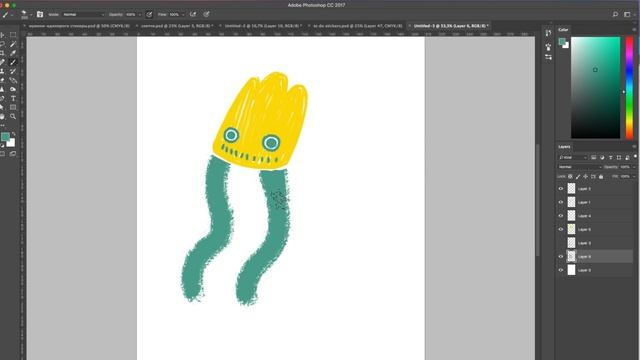
Task: Open the layer Fill dropdown arrow
Action: [634, 176]
